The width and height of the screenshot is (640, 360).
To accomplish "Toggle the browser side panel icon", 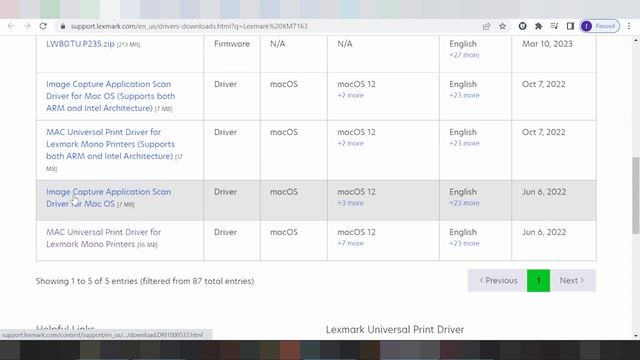I will click(x=570, y=26).
